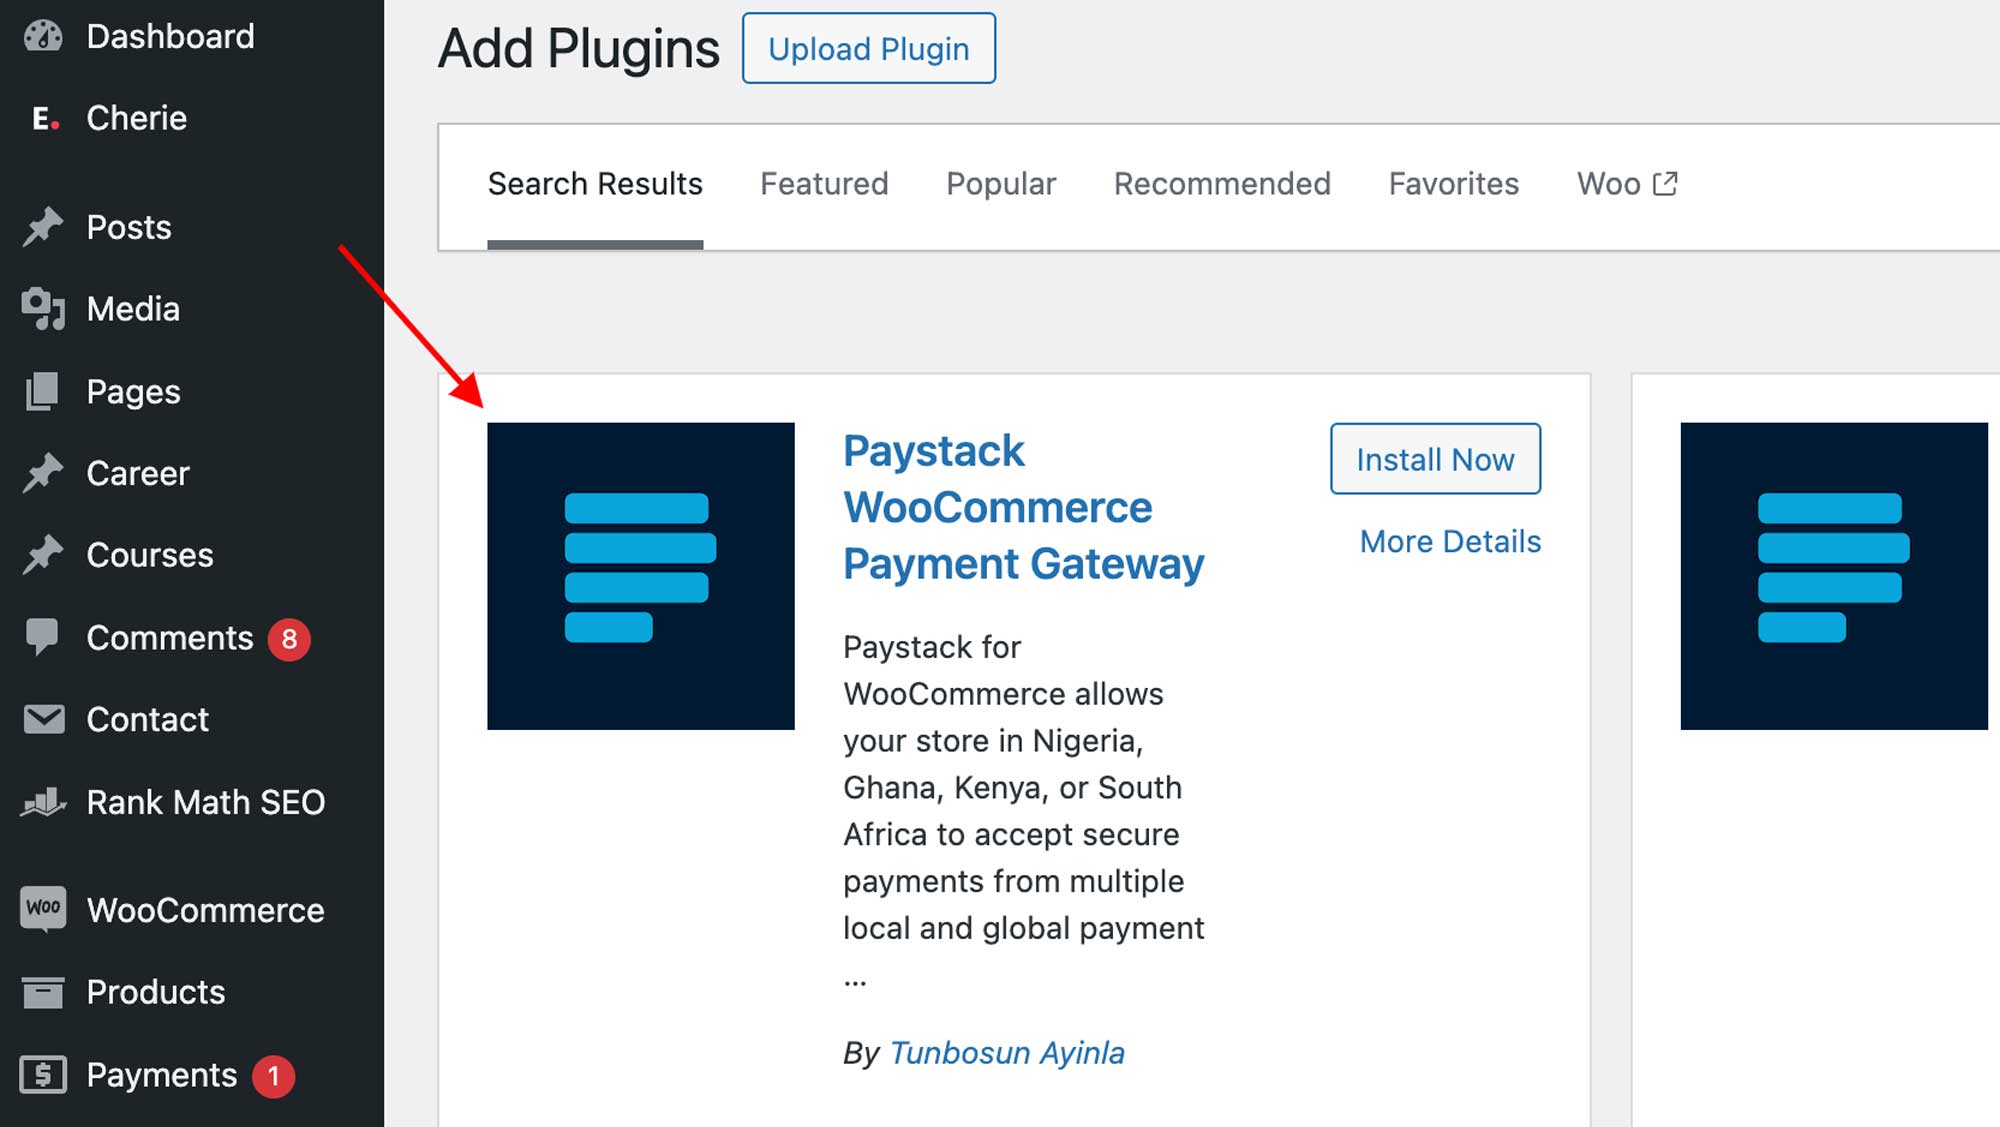Select the Pages icon in sidebar
Viewport: 2000px width, 1127px height.
click(x=42, y=391)
